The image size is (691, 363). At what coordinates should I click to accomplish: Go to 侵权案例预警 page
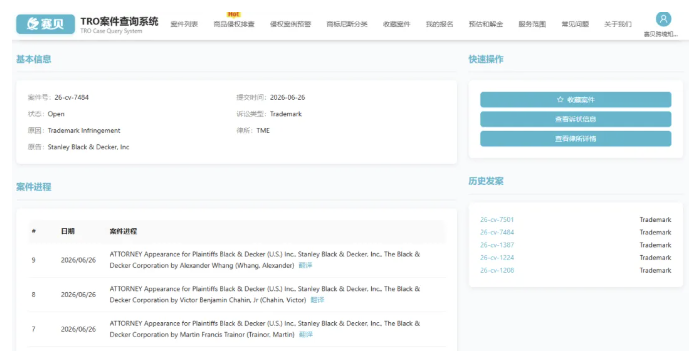click(x=290, y=24)
